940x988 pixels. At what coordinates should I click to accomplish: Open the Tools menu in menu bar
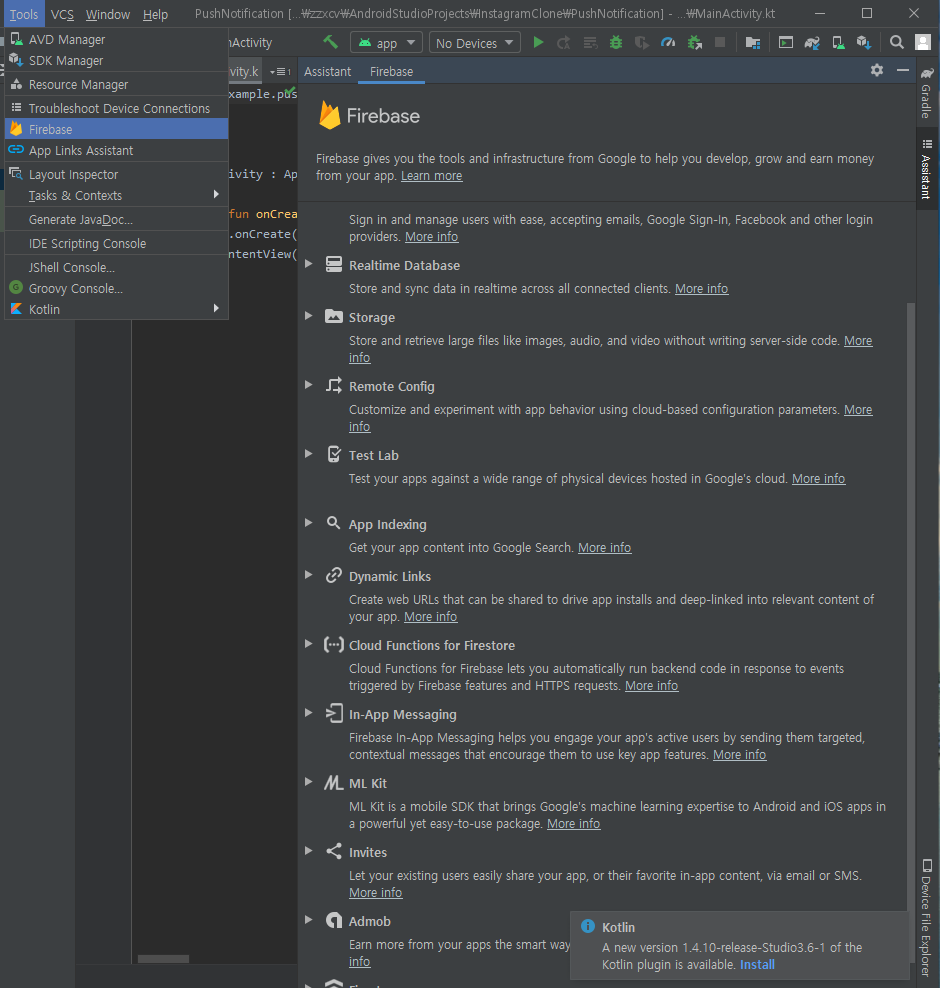pos(24,14)
